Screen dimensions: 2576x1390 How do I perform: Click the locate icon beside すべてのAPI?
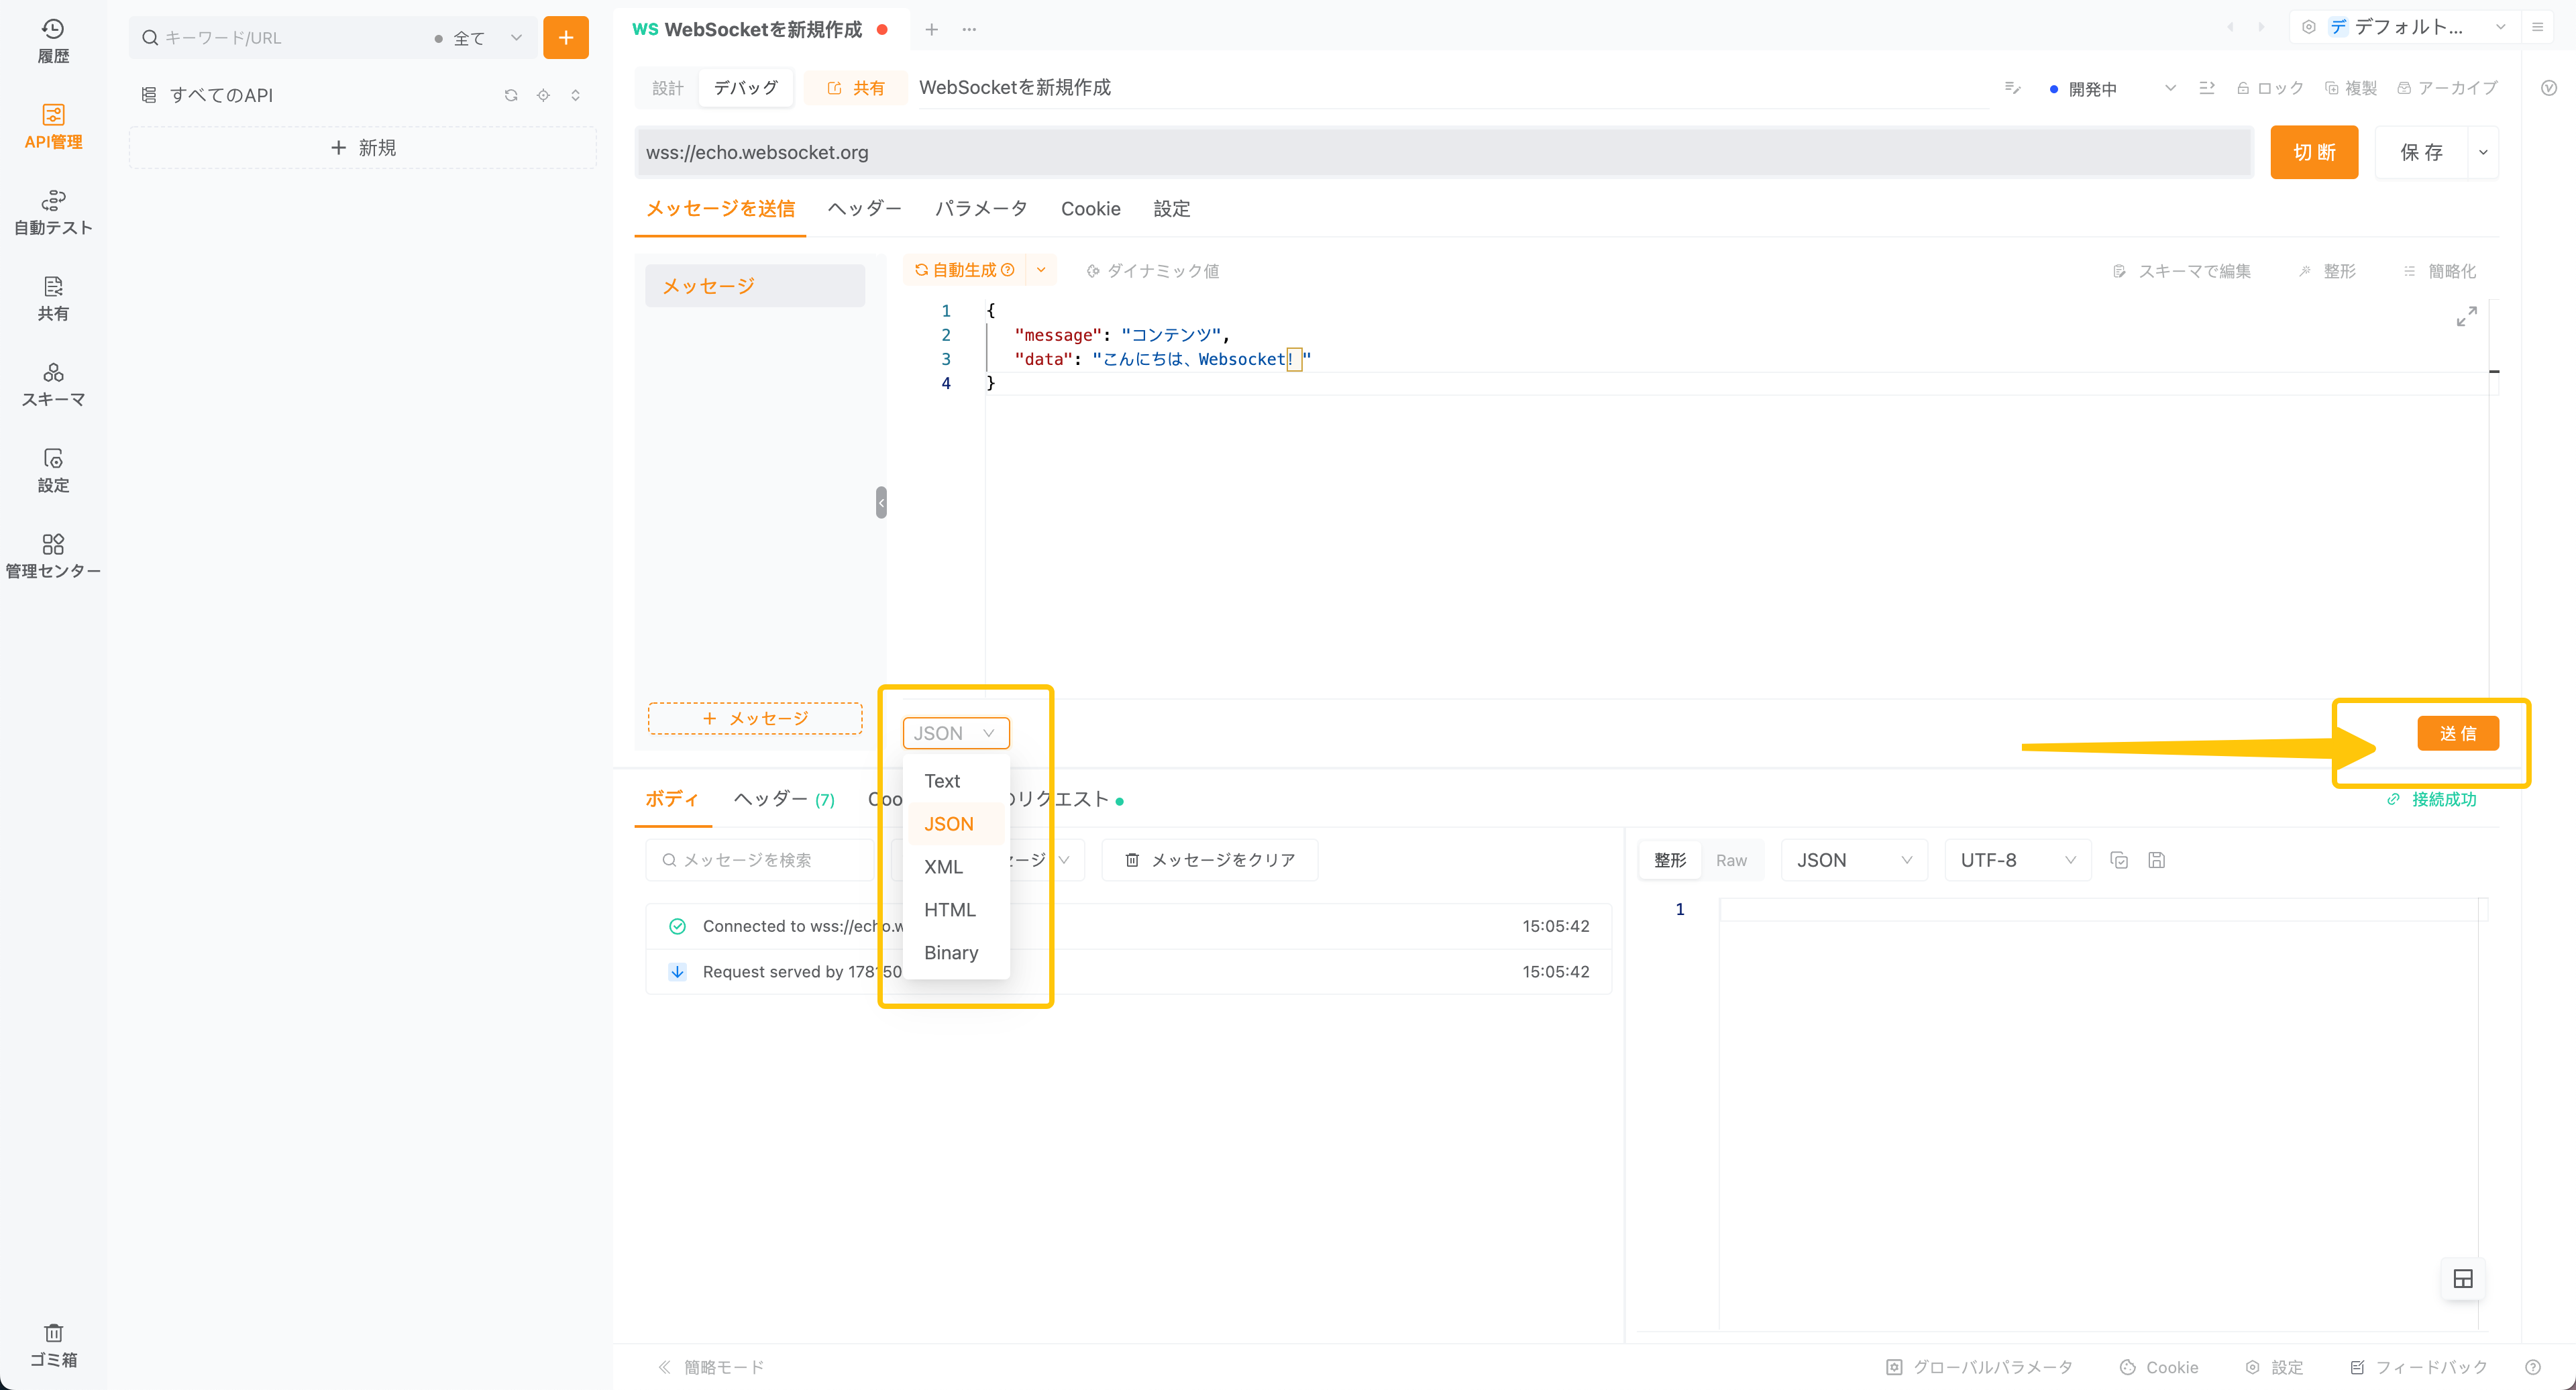[x=543, y=95]
